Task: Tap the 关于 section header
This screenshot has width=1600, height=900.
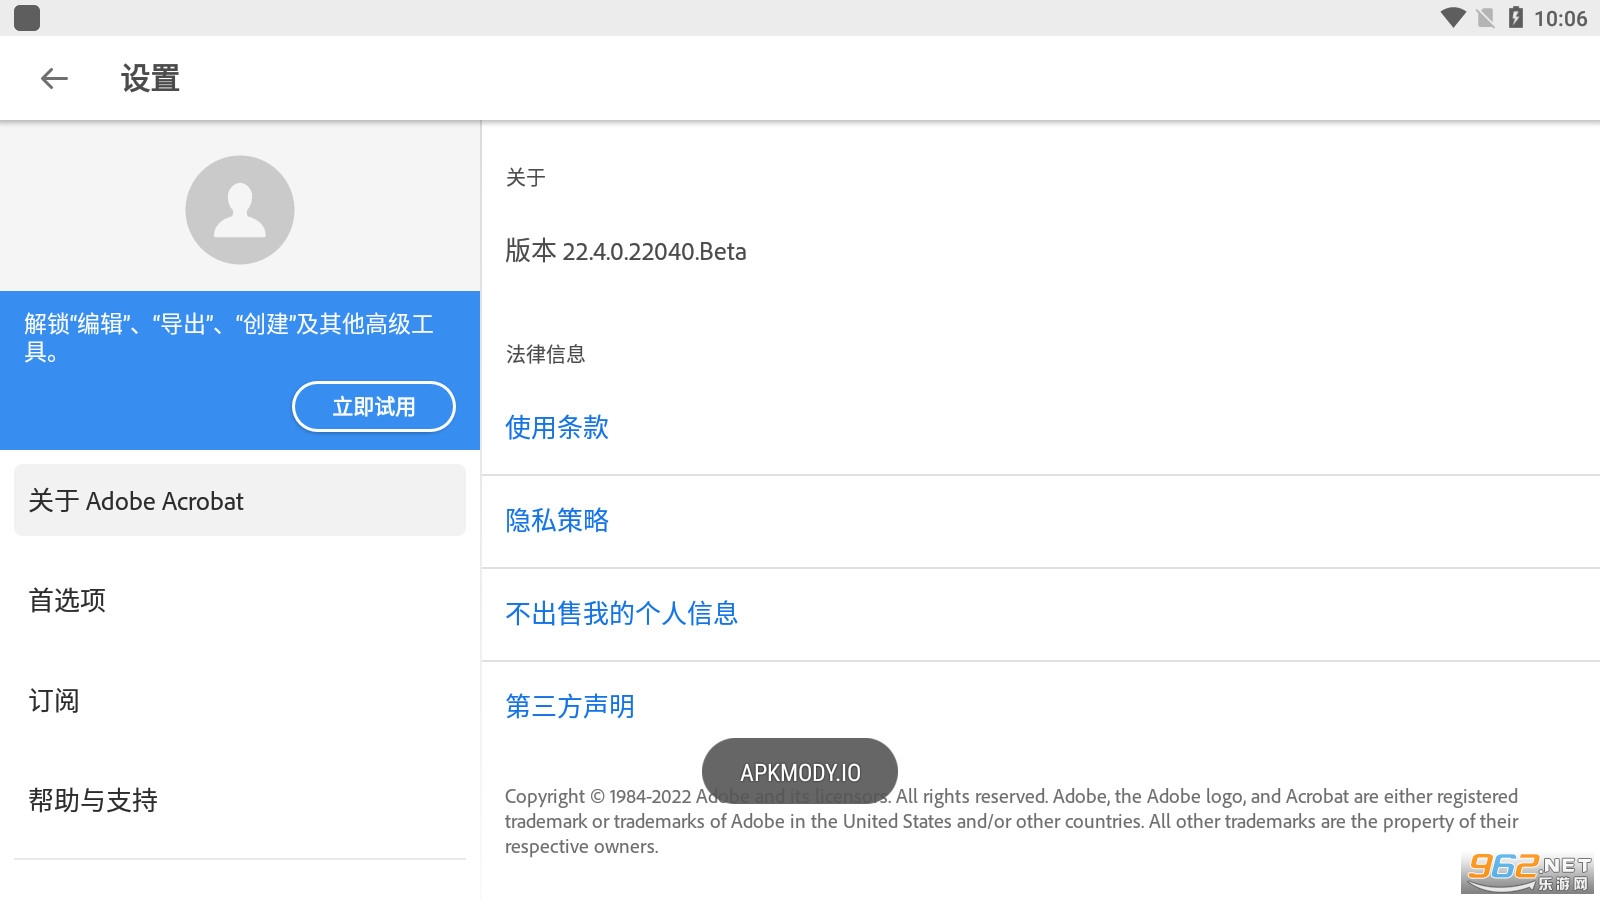Action: [525, 177]
